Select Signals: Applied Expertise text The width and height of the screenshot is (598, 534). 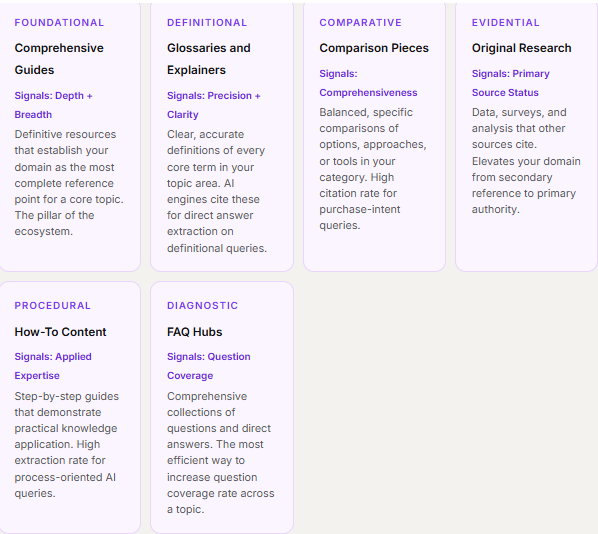(x=53, y=366)
